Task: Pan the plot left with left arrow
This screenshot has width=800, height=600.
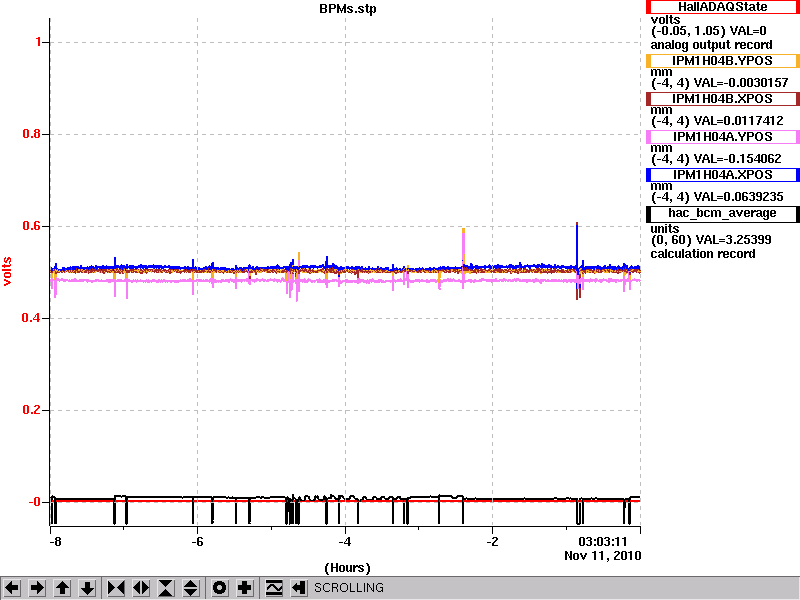Action: click(12, 588)
